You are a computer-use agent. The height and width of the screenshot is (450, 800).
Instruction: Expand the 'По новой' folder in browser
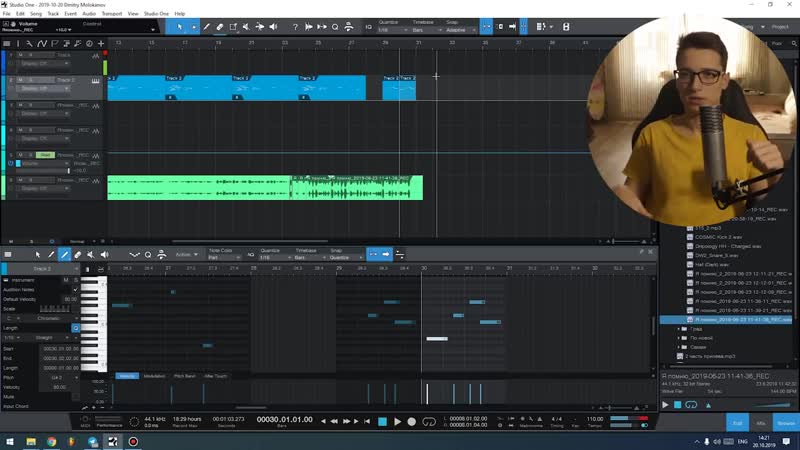tap(679, 338)
